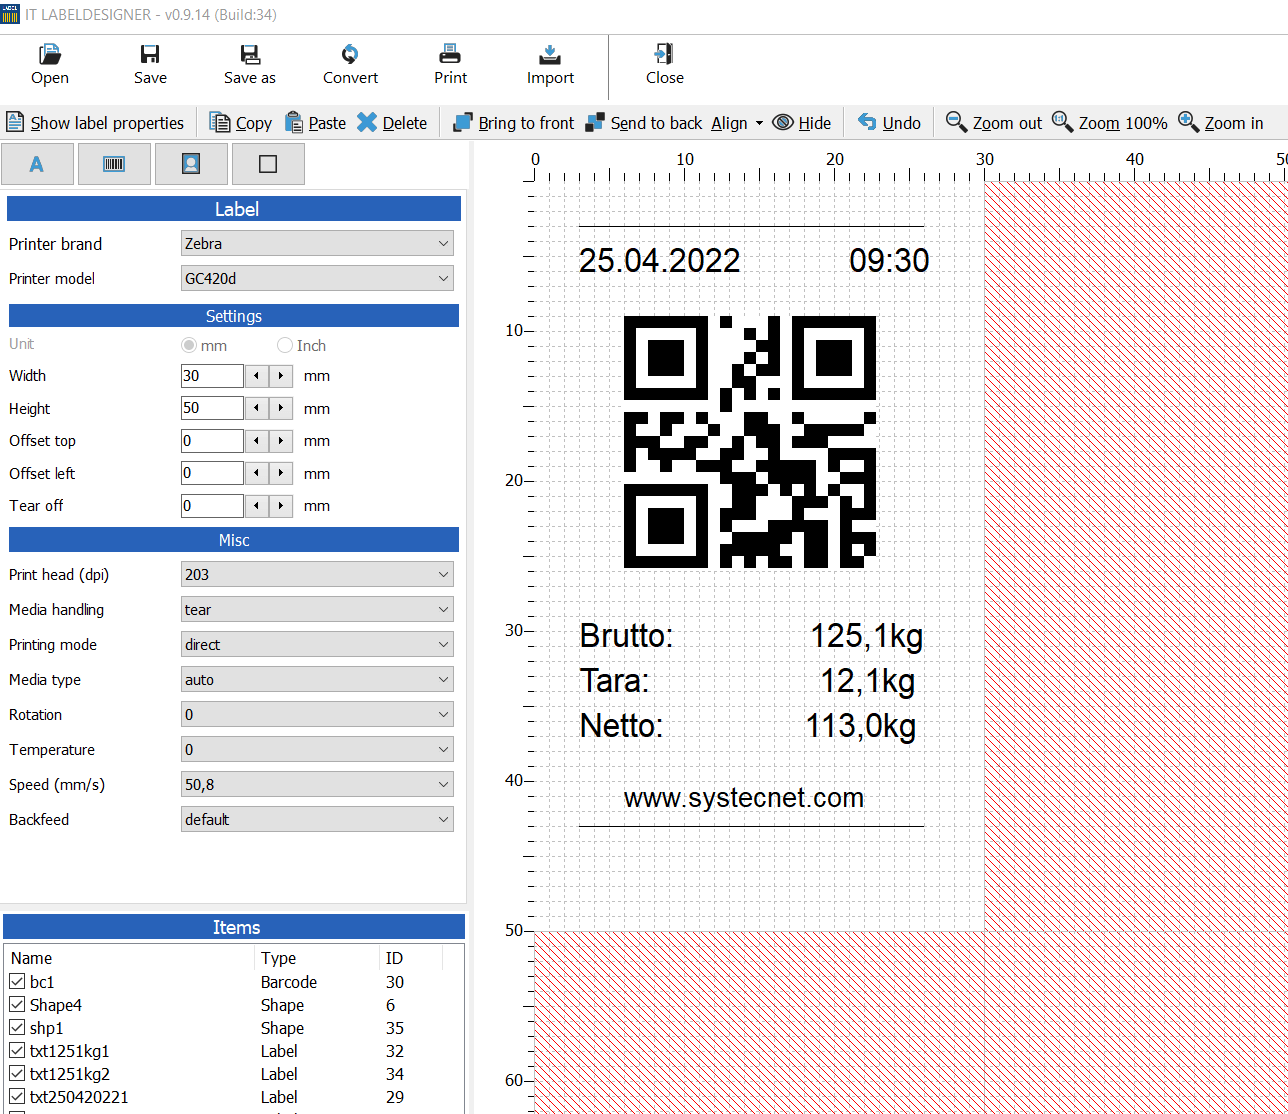The height and width of the screenshot is (1114, 1288).
Task: Open Speed (mm/s) dropdown
Action: point(317,784)
